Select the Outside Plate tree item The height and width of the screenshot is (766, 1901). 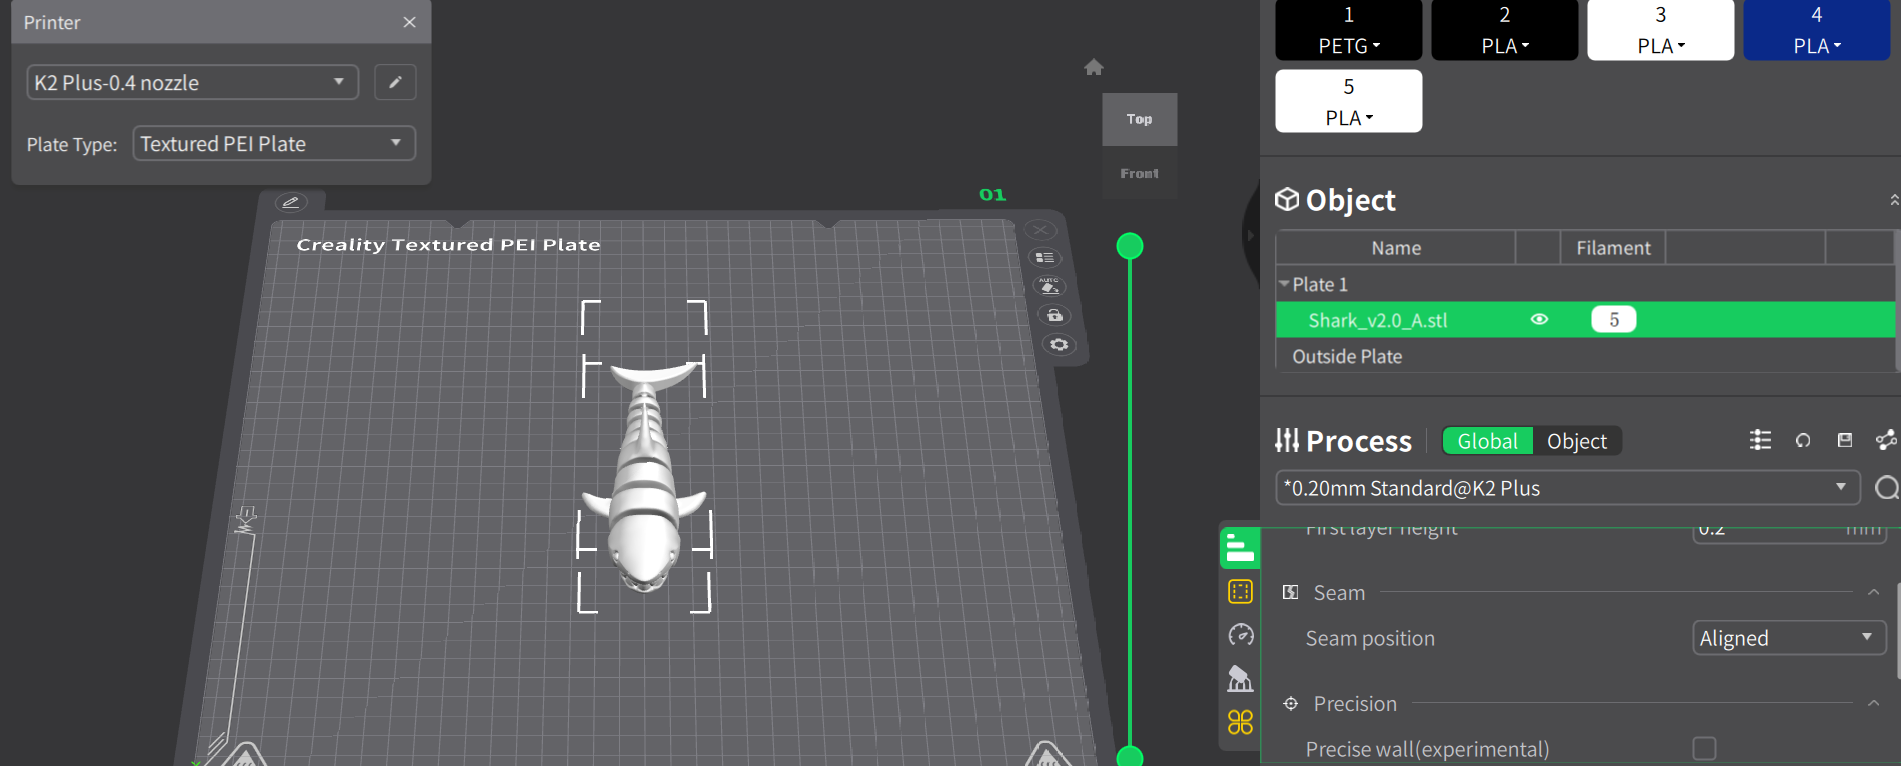point(1347,357)
